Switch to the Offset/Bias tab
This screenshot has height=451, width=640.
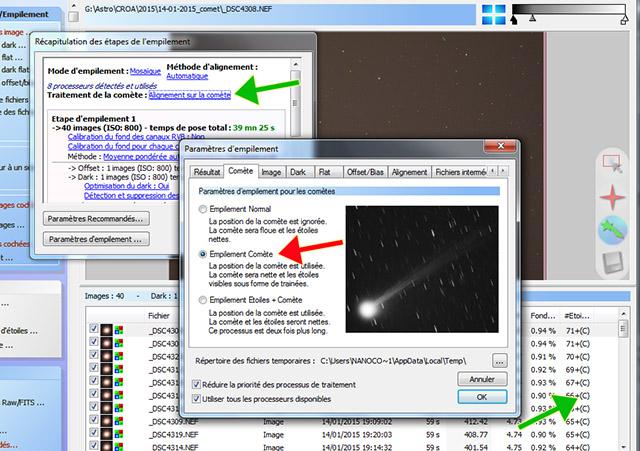(x=365, y=172)
